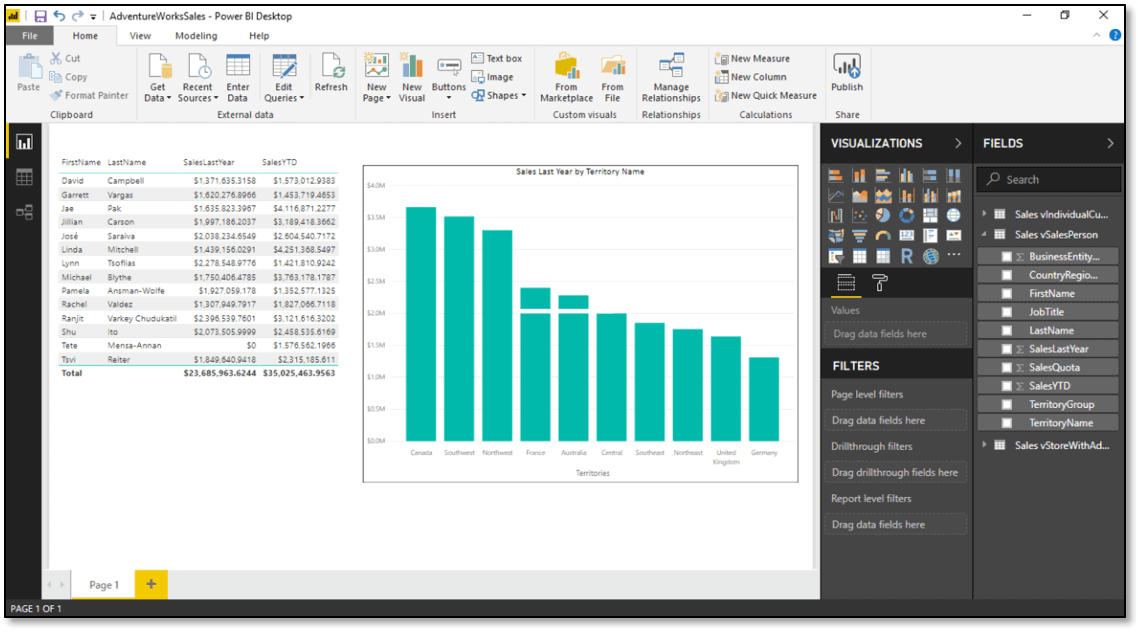This screenshot has width=1138, height=632.
Task: Select the line chart visualization
Action: click(835, 196)
